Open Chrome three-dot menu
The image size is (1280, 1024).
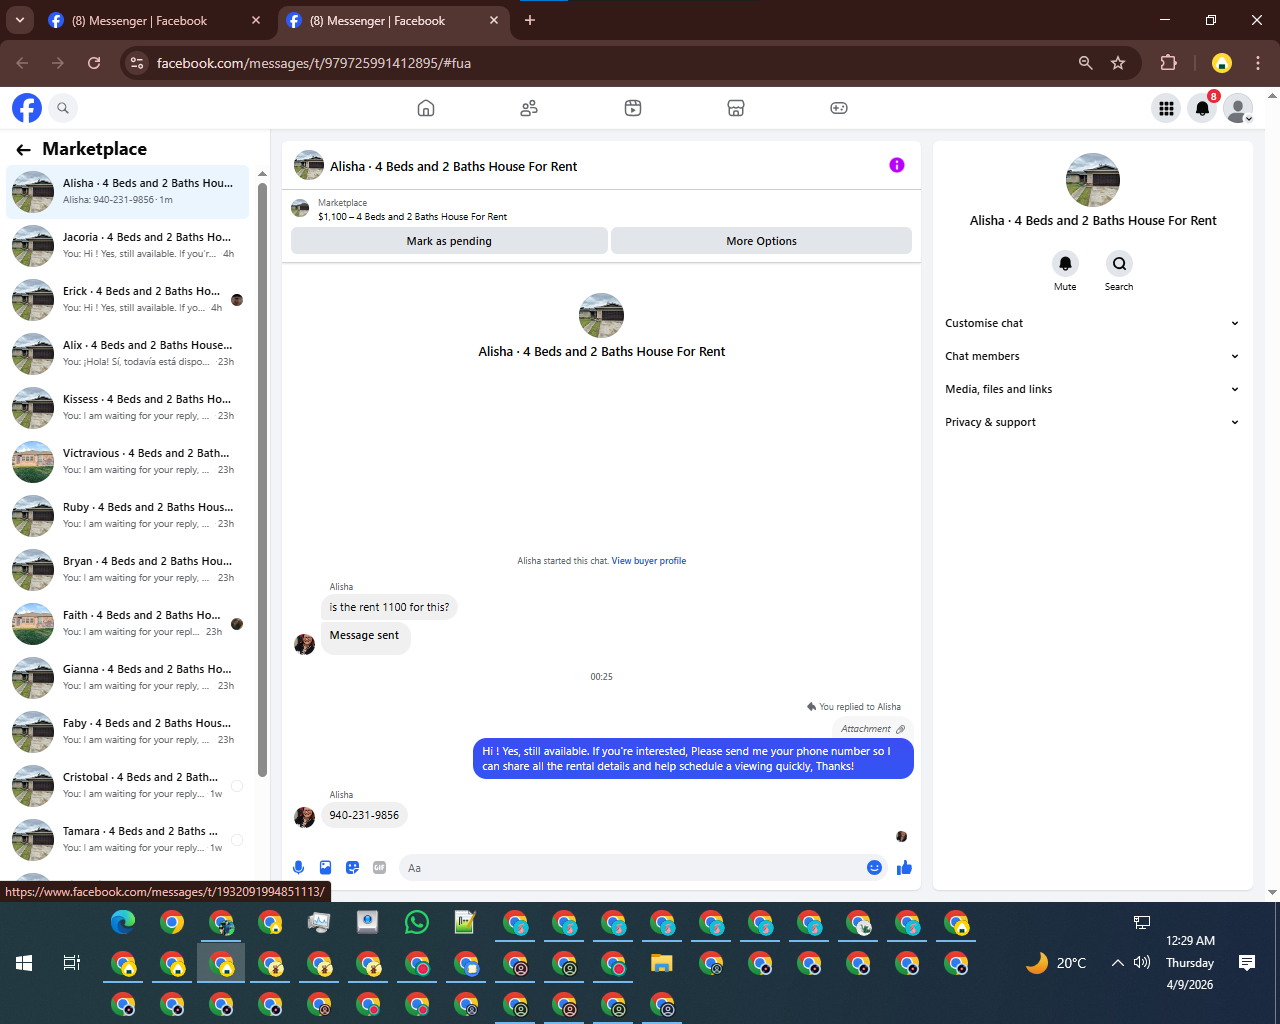(1258, 63)
